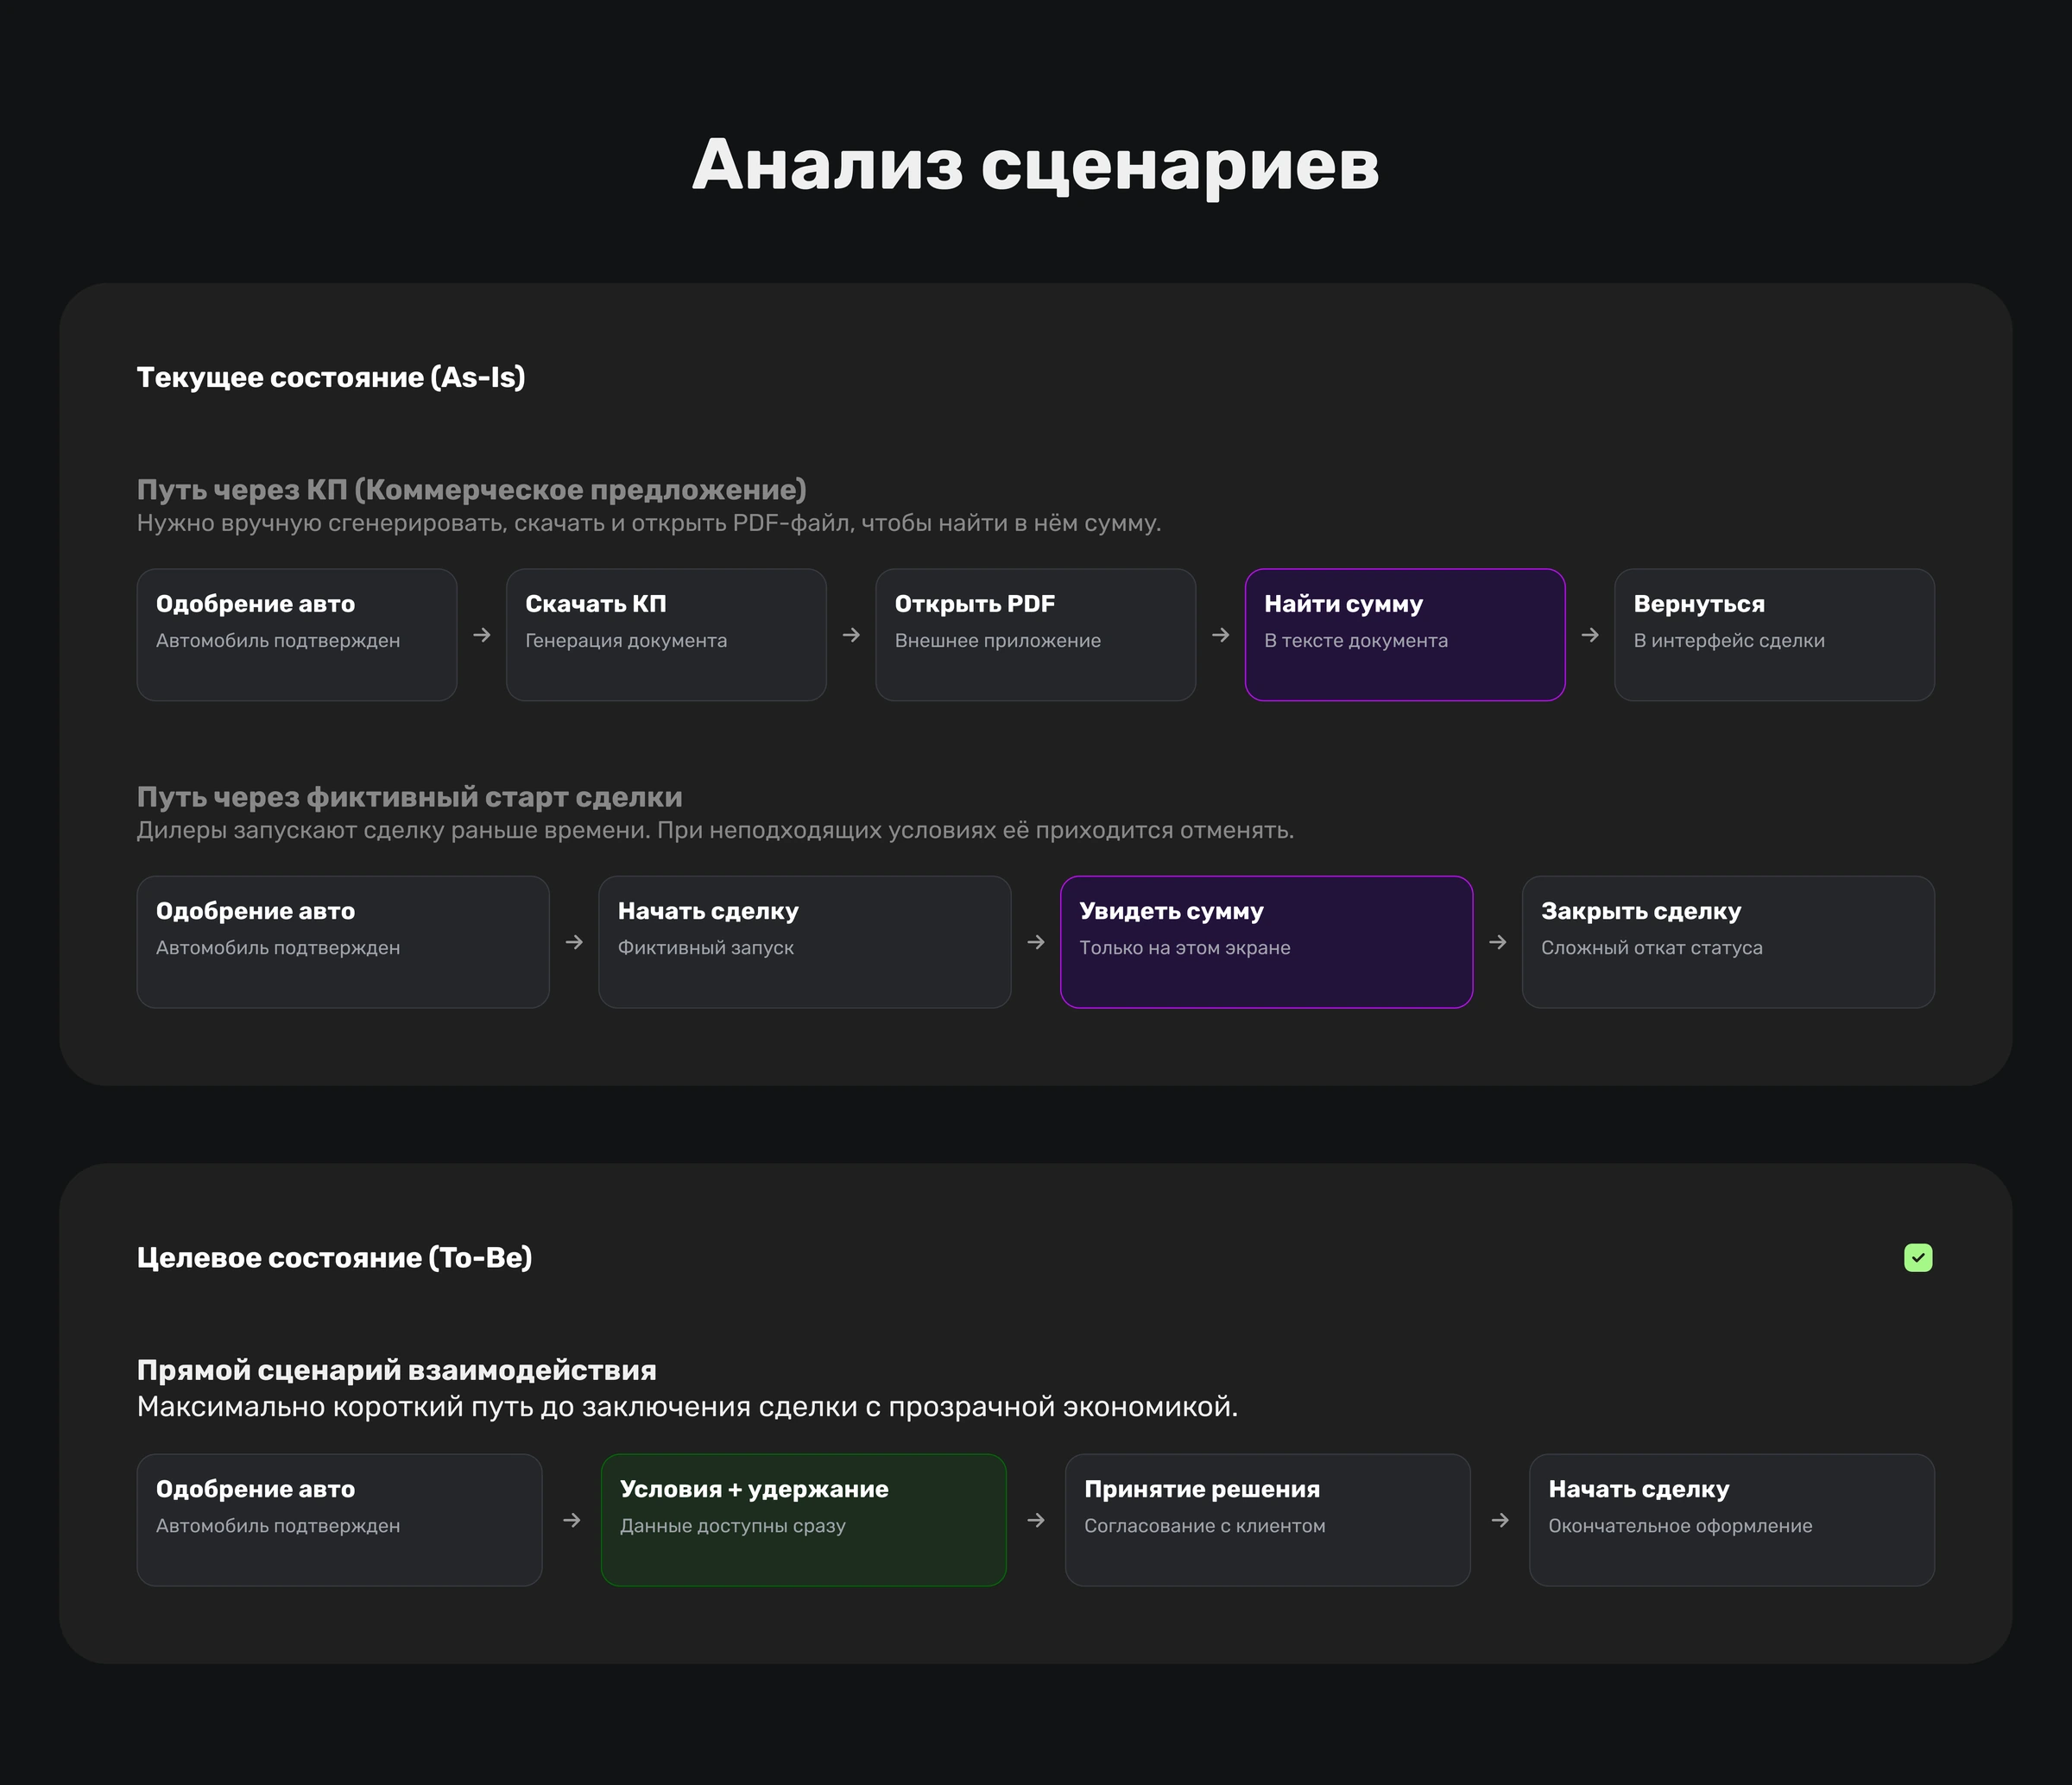Click arrow between 'Открыть PDF' and 'Найти сумму'
This screenshot has width=2072, height=1785.
(1221, 635)
